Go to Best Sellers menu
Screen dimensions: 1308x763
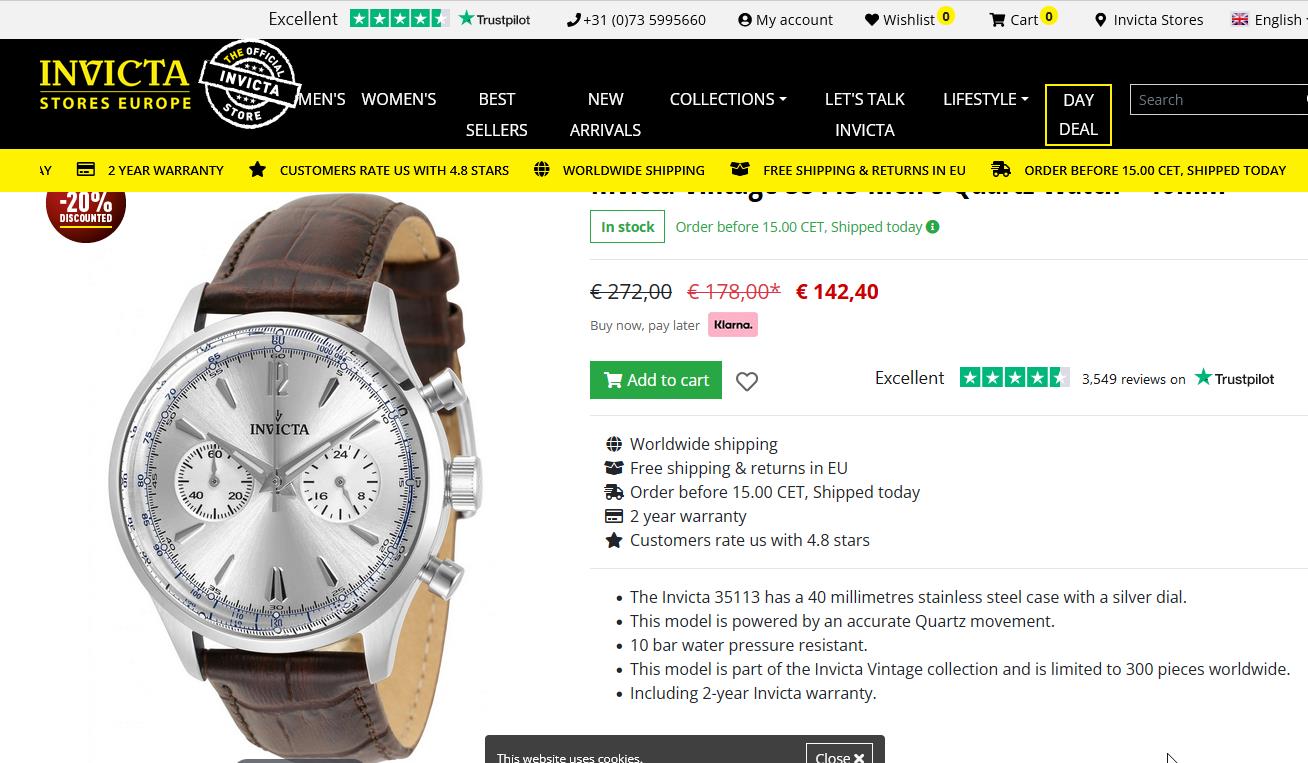tap(497, 114)
